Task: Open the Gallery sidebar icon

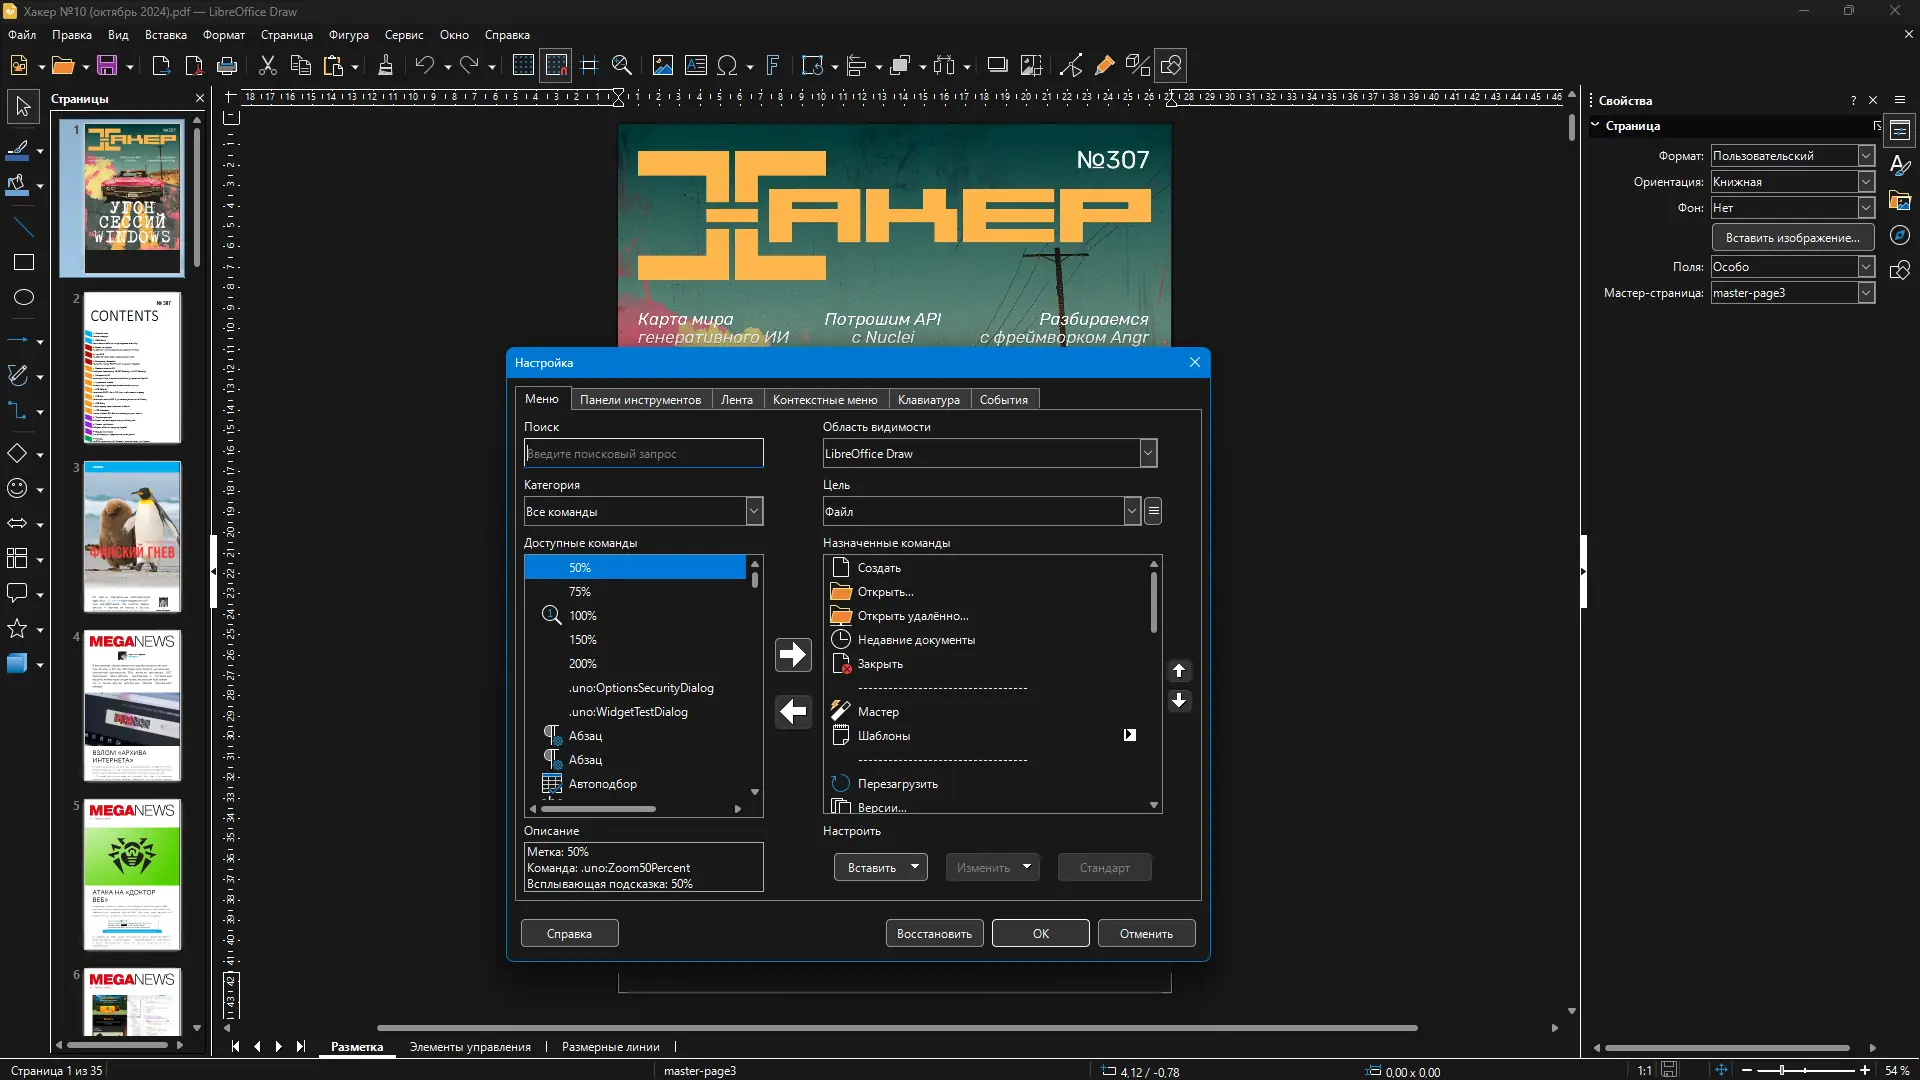Action: click(x=1900, y=201)
